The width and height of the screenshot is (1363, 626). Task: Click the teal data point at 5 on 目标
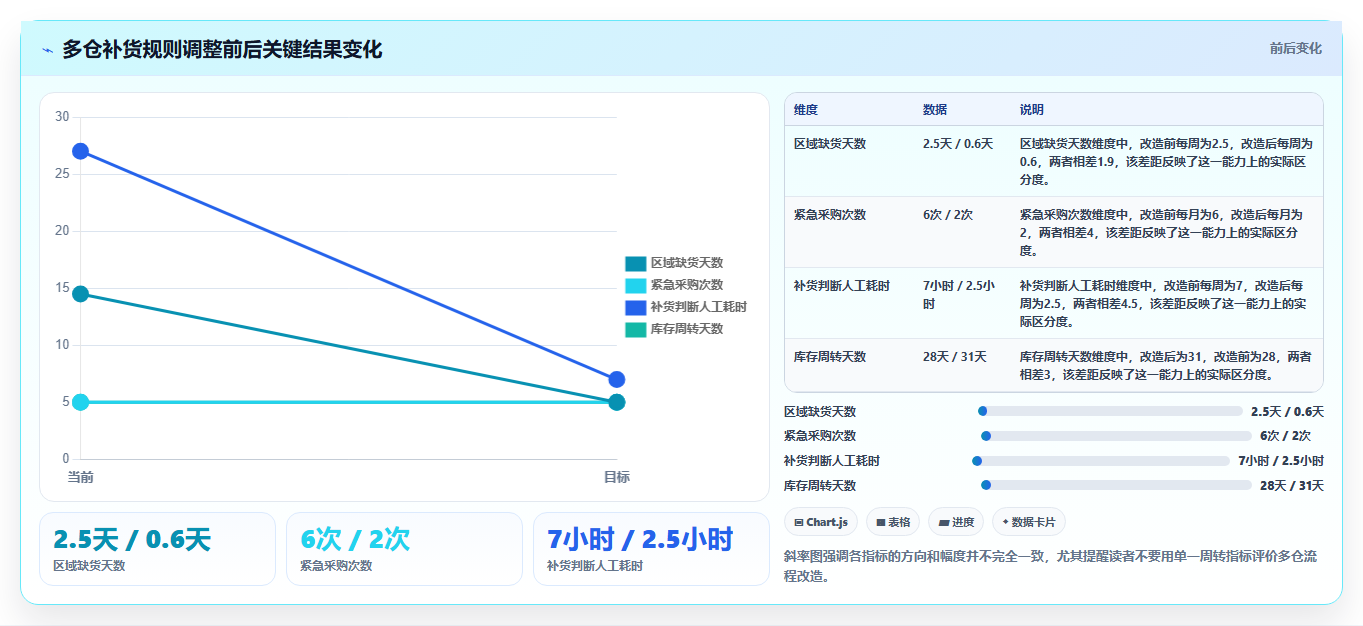[x=617, y=402]
